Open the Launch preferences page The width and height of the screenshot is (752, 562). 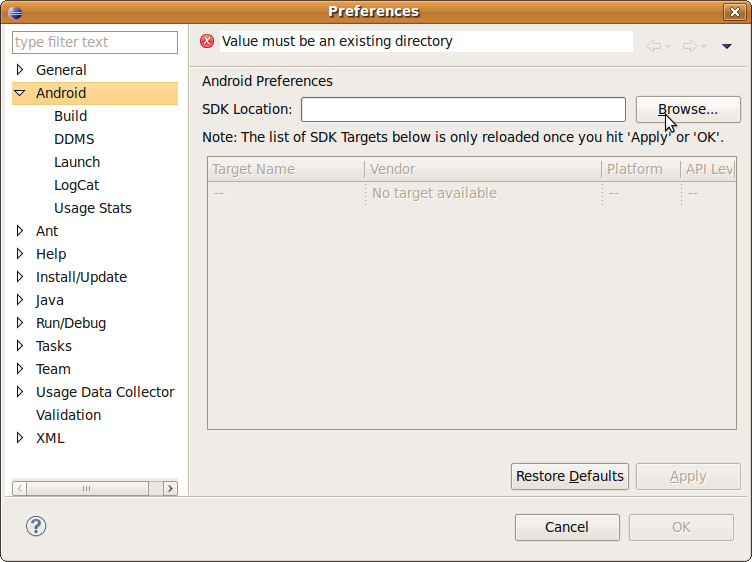click(x=77, y=162)
